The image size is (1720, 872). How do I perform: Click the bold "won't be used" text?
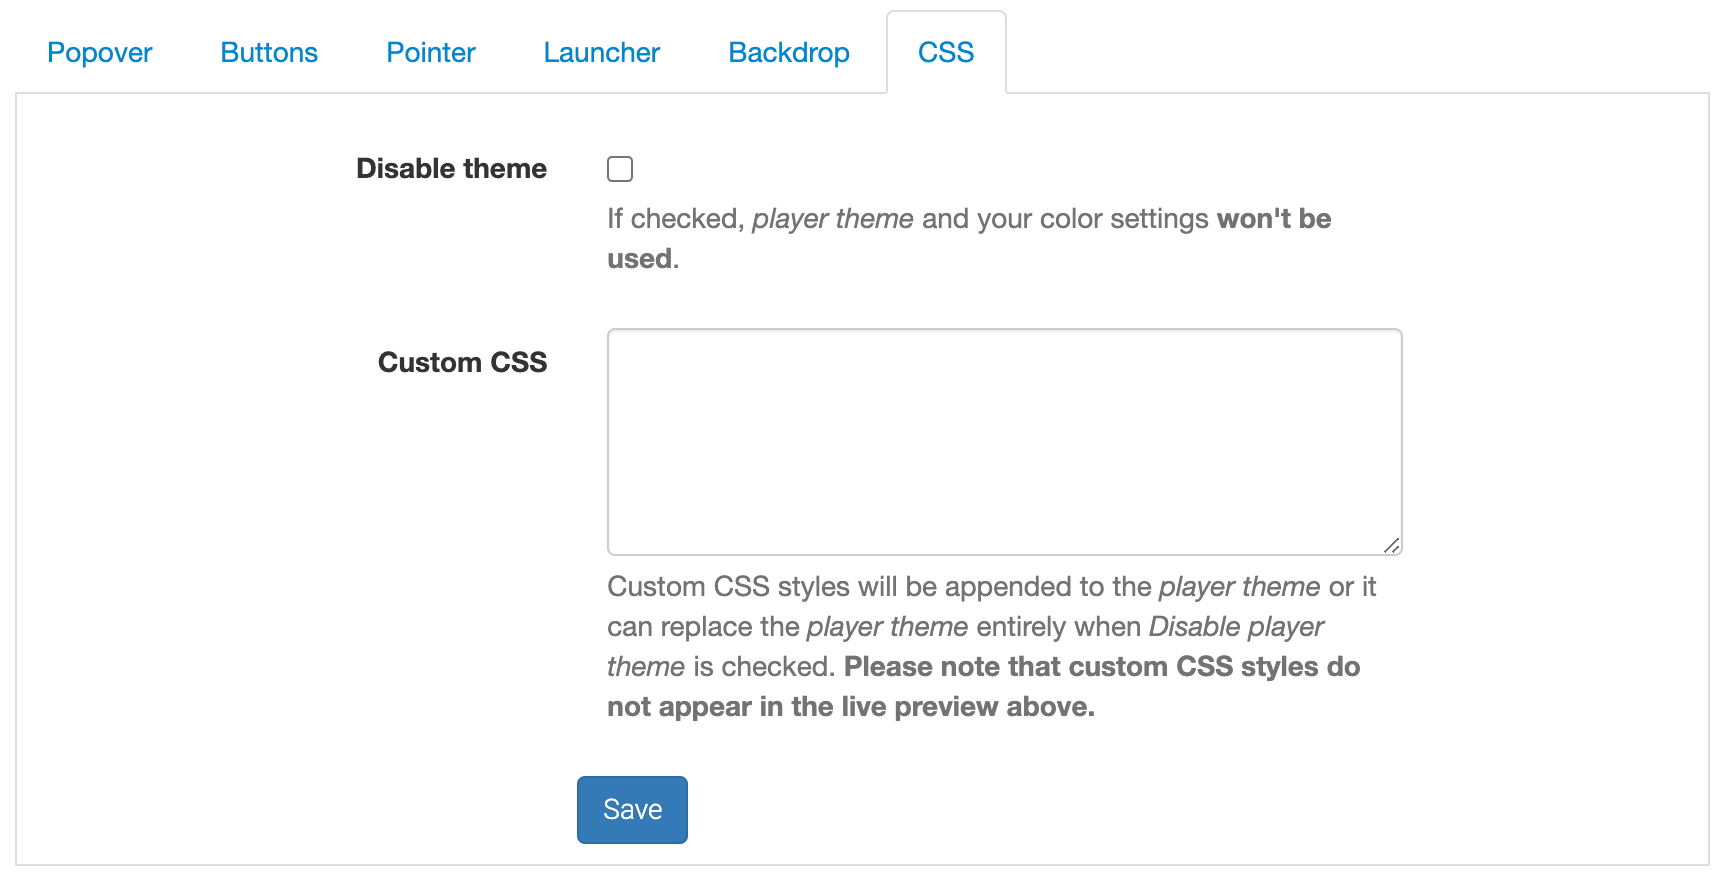(x=1273, y=219)
